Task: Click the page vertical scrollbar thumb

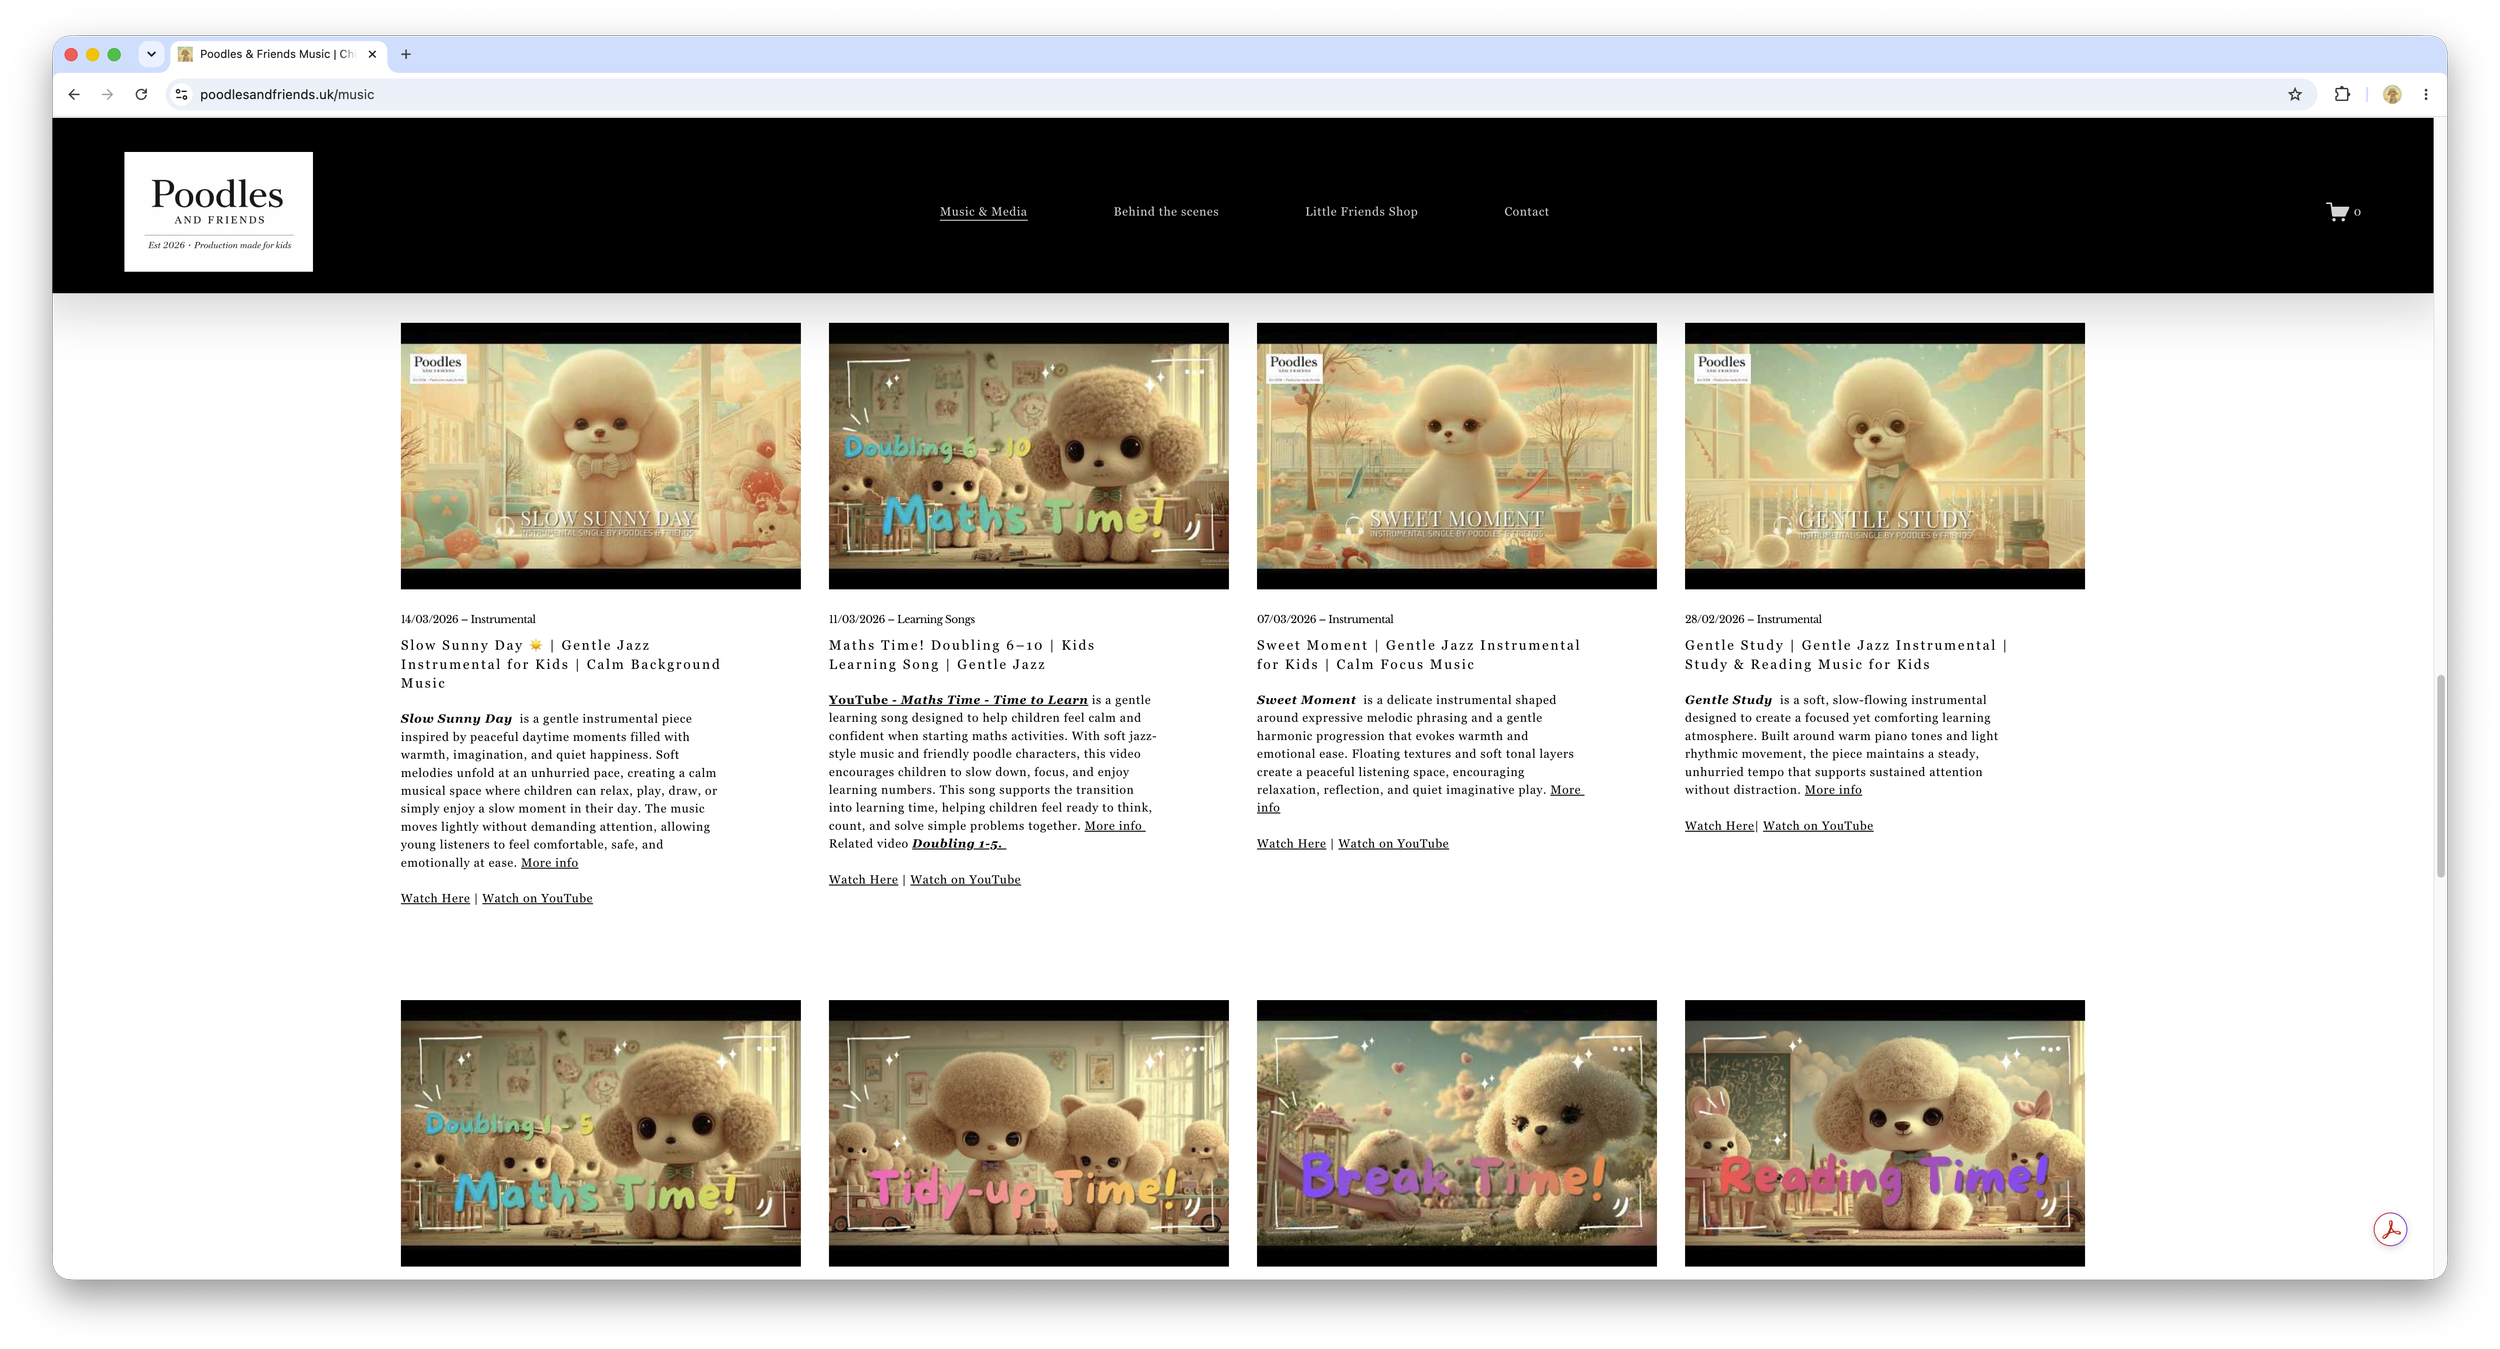Action: coord(2440,775)
